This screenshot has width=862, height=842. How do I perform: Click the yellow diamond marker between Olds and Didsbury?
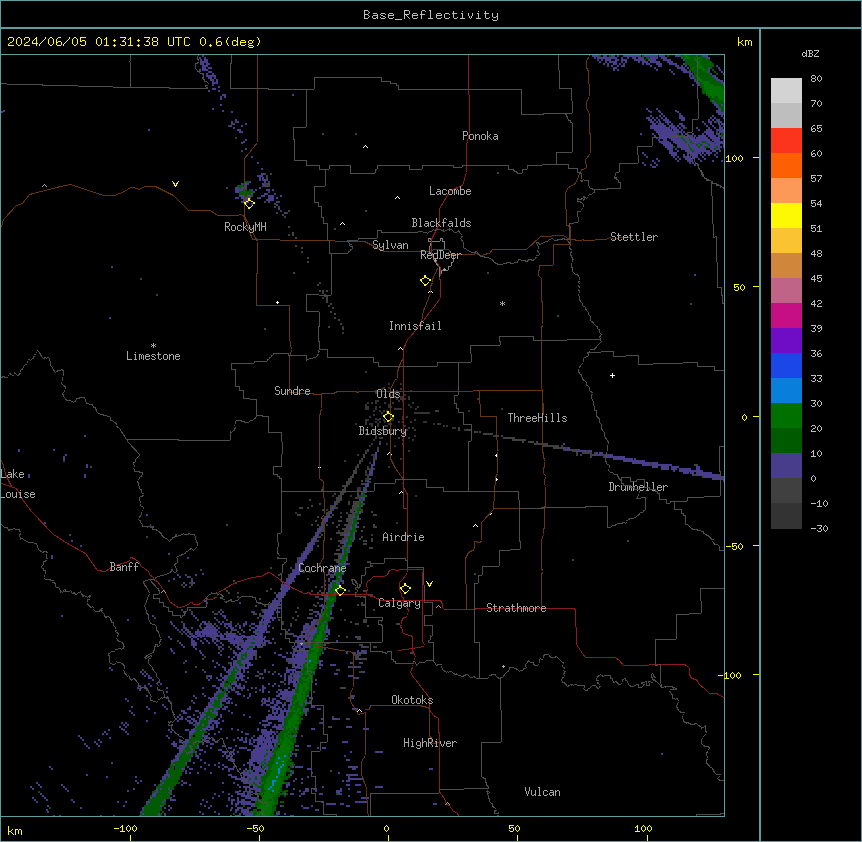(x=388, y=417)
